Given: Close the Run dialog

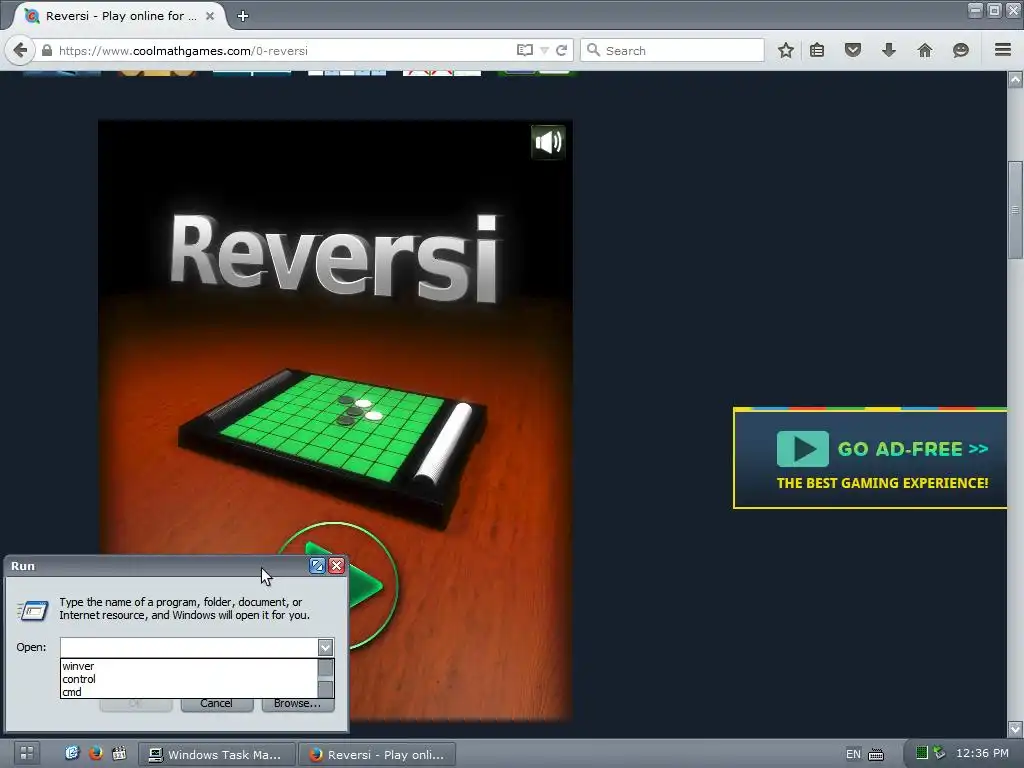Looking at the screenshot, I should click(x=336, y=566).
